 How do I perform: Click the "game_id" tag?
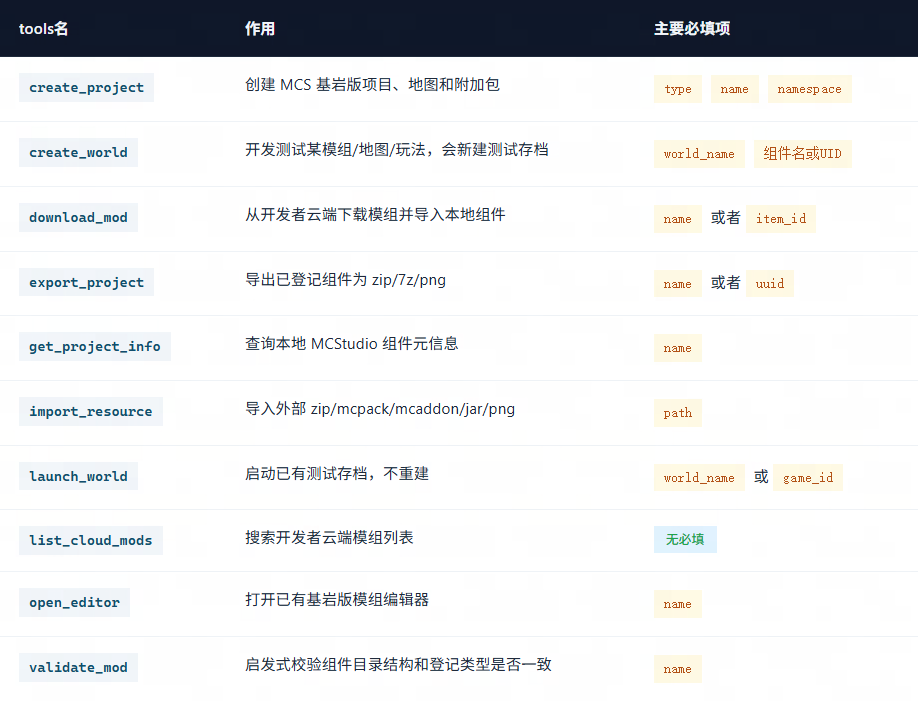[x=808, y=478]
